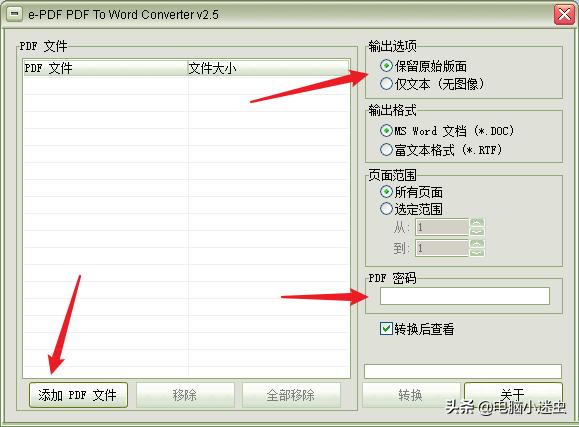Increase the 从 page spinner value
Viewport: 579px width, 427px height.
477,223
